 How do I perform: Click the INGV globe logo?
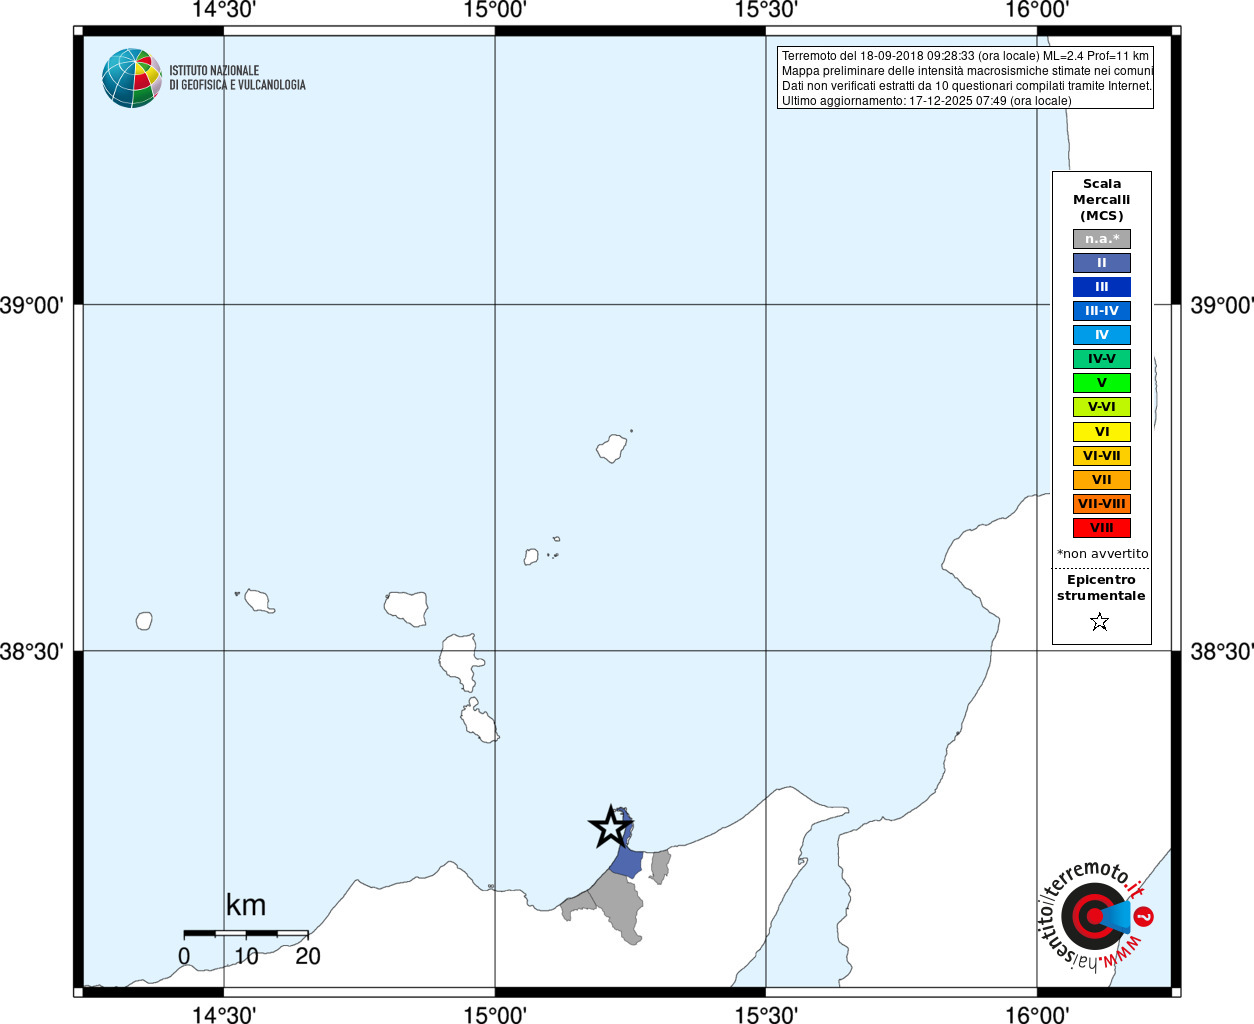pos(131,78)
